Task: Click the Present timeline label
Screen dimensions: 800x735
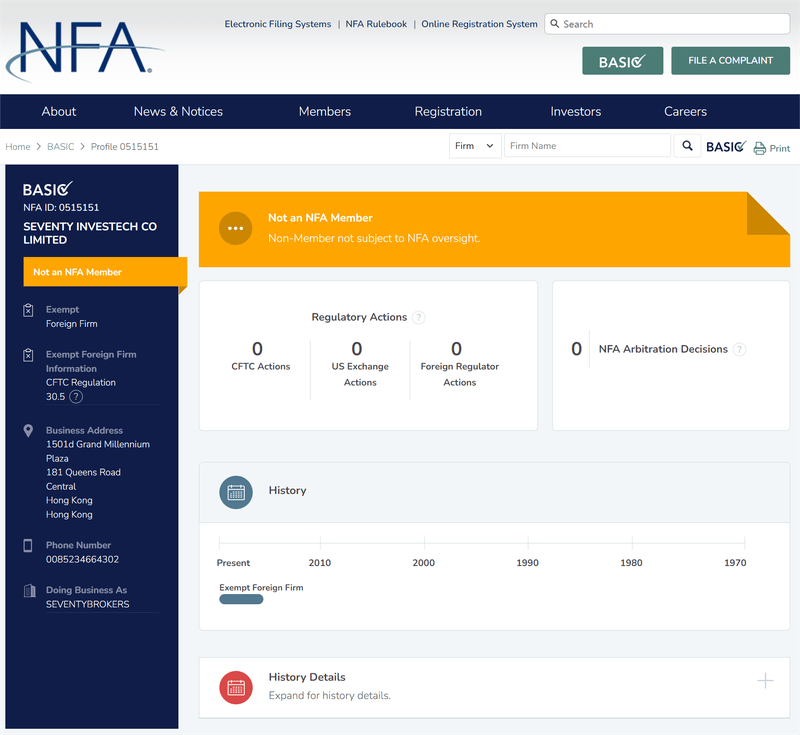Action: 233,563
